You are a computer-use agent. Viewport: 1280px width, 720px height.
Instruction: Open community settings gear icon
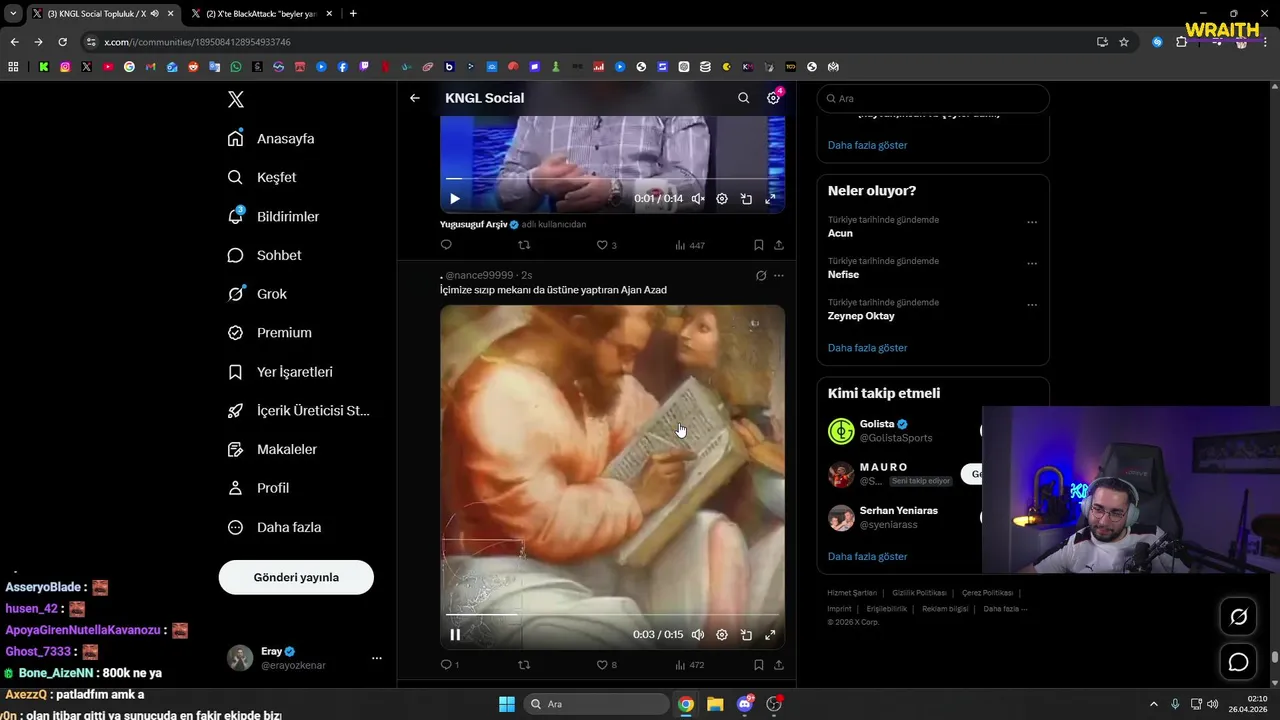tap(773, 98)
